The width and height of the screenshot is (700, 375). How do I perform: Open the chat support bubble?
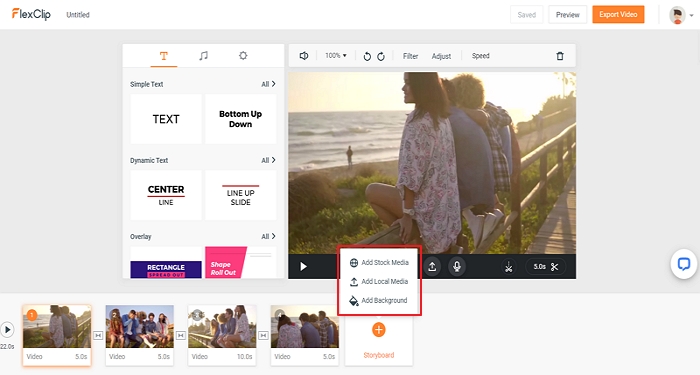click(x=683, y=264)
